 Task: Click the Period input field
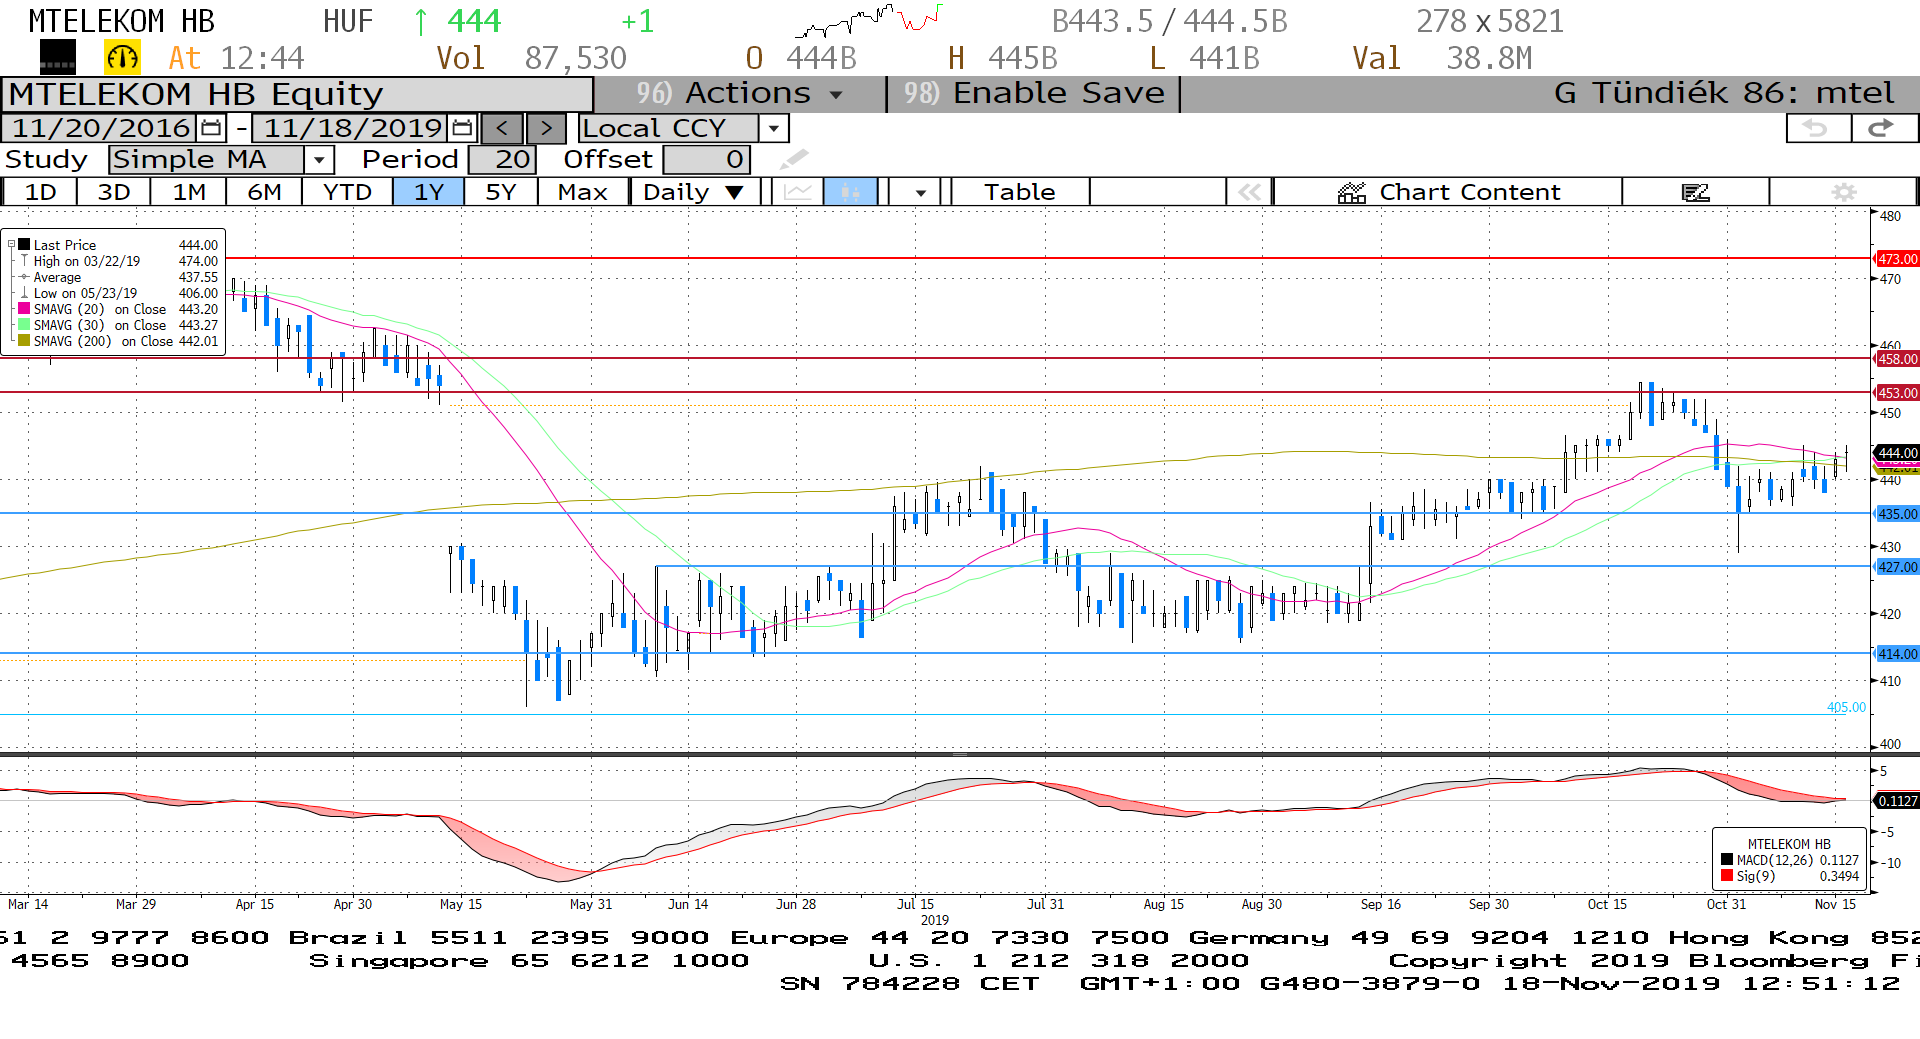coord(502,159)
